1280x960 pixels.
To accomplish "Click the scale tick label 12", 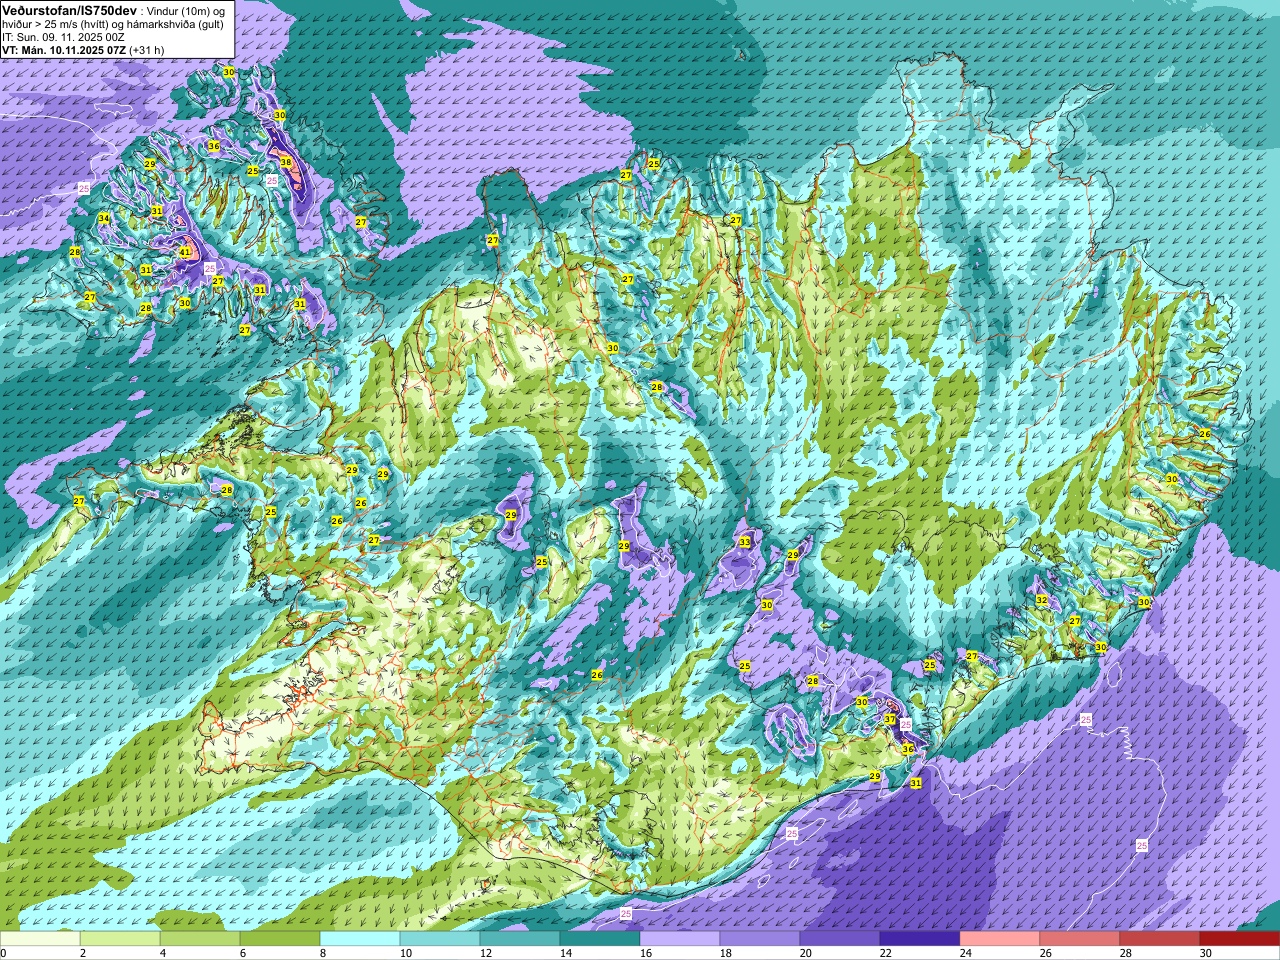I will (x=485, y=953).
